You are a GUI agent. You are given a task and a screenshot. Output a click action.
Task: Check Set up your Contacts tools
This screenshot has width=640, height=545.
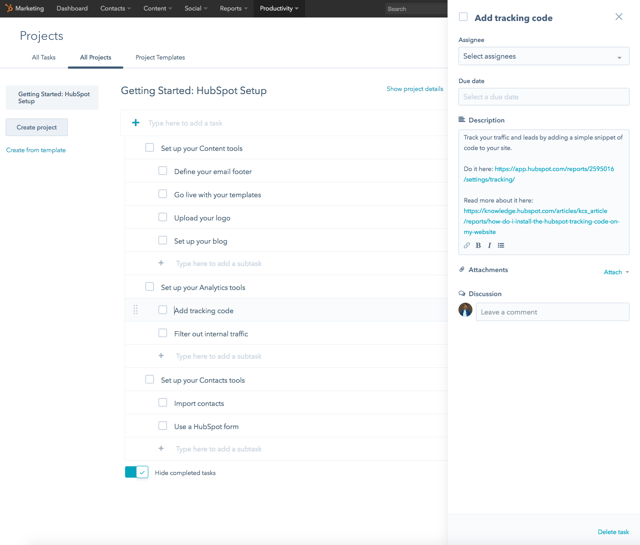150,379
